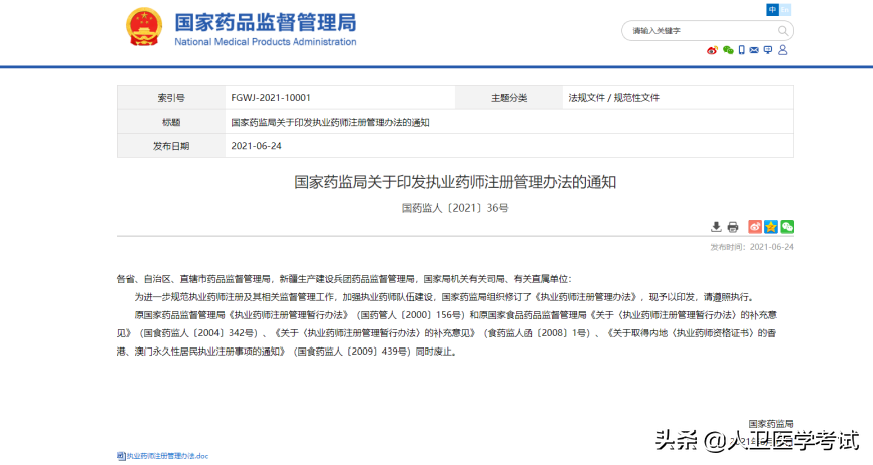Click the 国家药品监督管理局 site title
Screen dimensions: 873x465
[265, 23]
